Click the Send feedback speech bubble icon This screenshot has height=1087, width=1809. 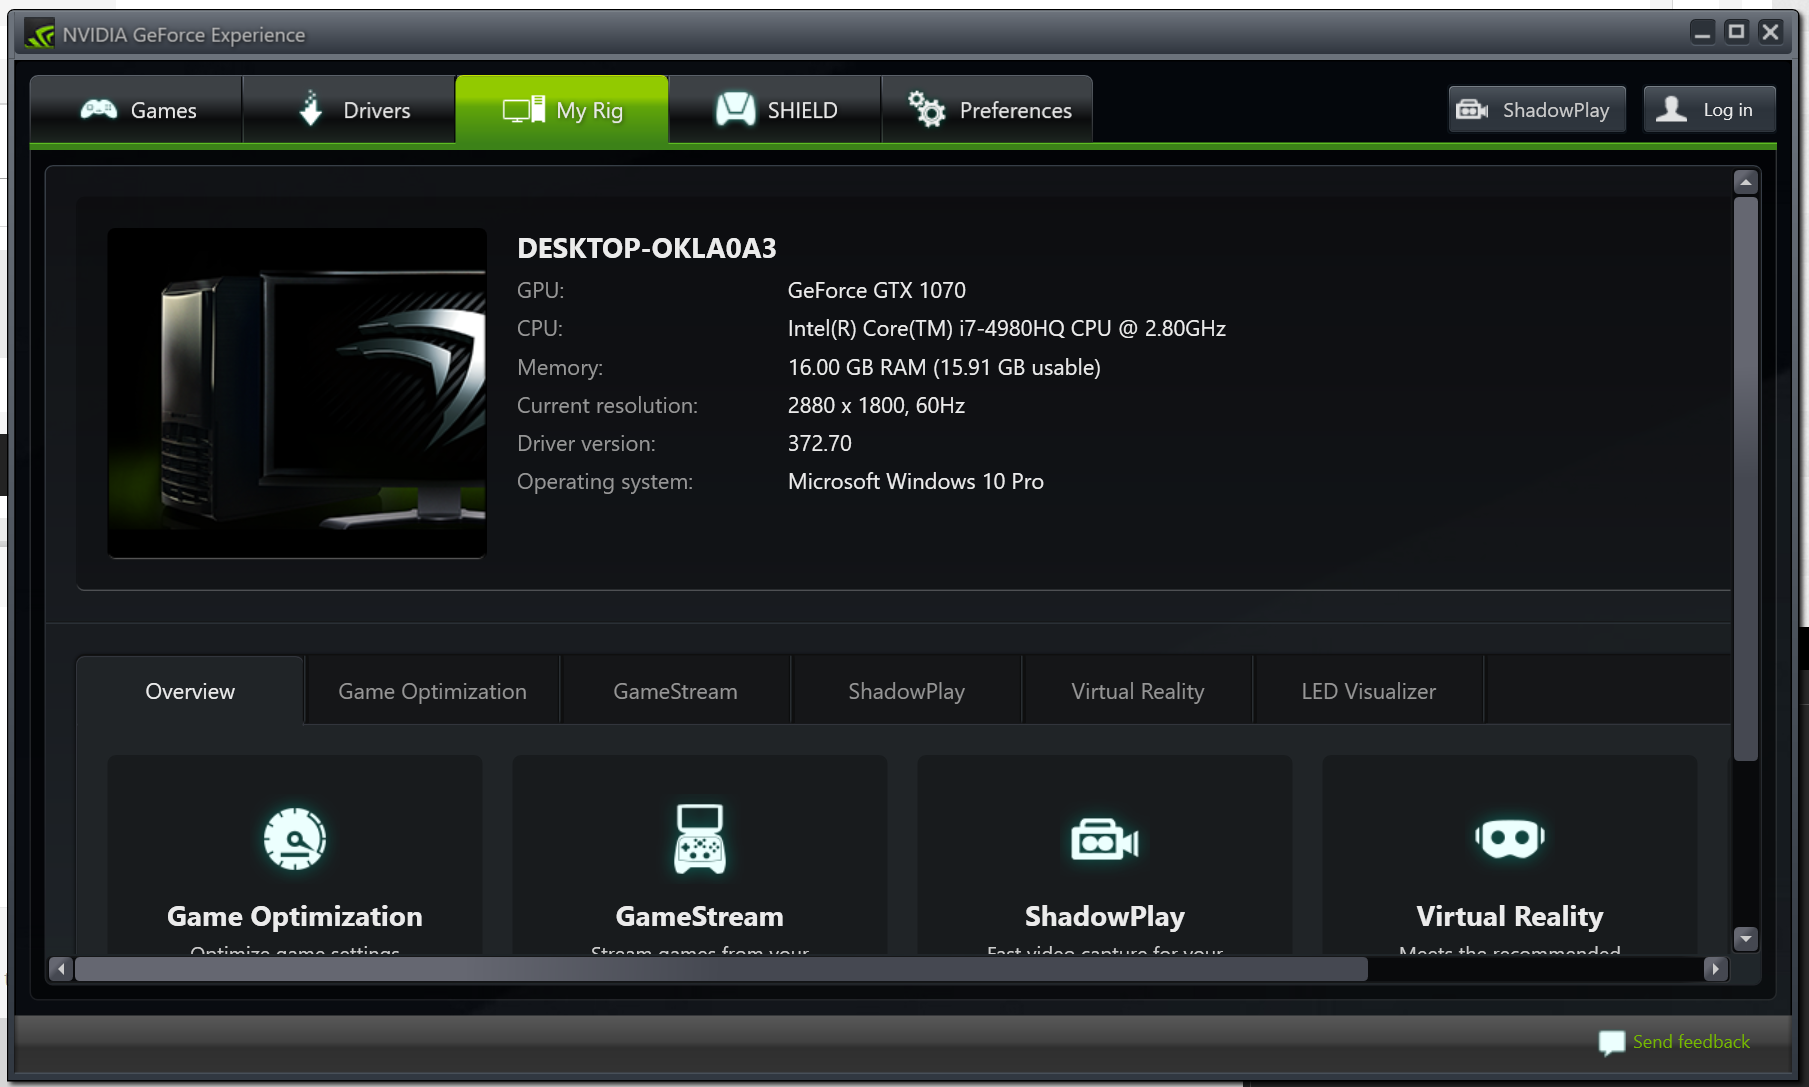(x=1612, y=1043)
